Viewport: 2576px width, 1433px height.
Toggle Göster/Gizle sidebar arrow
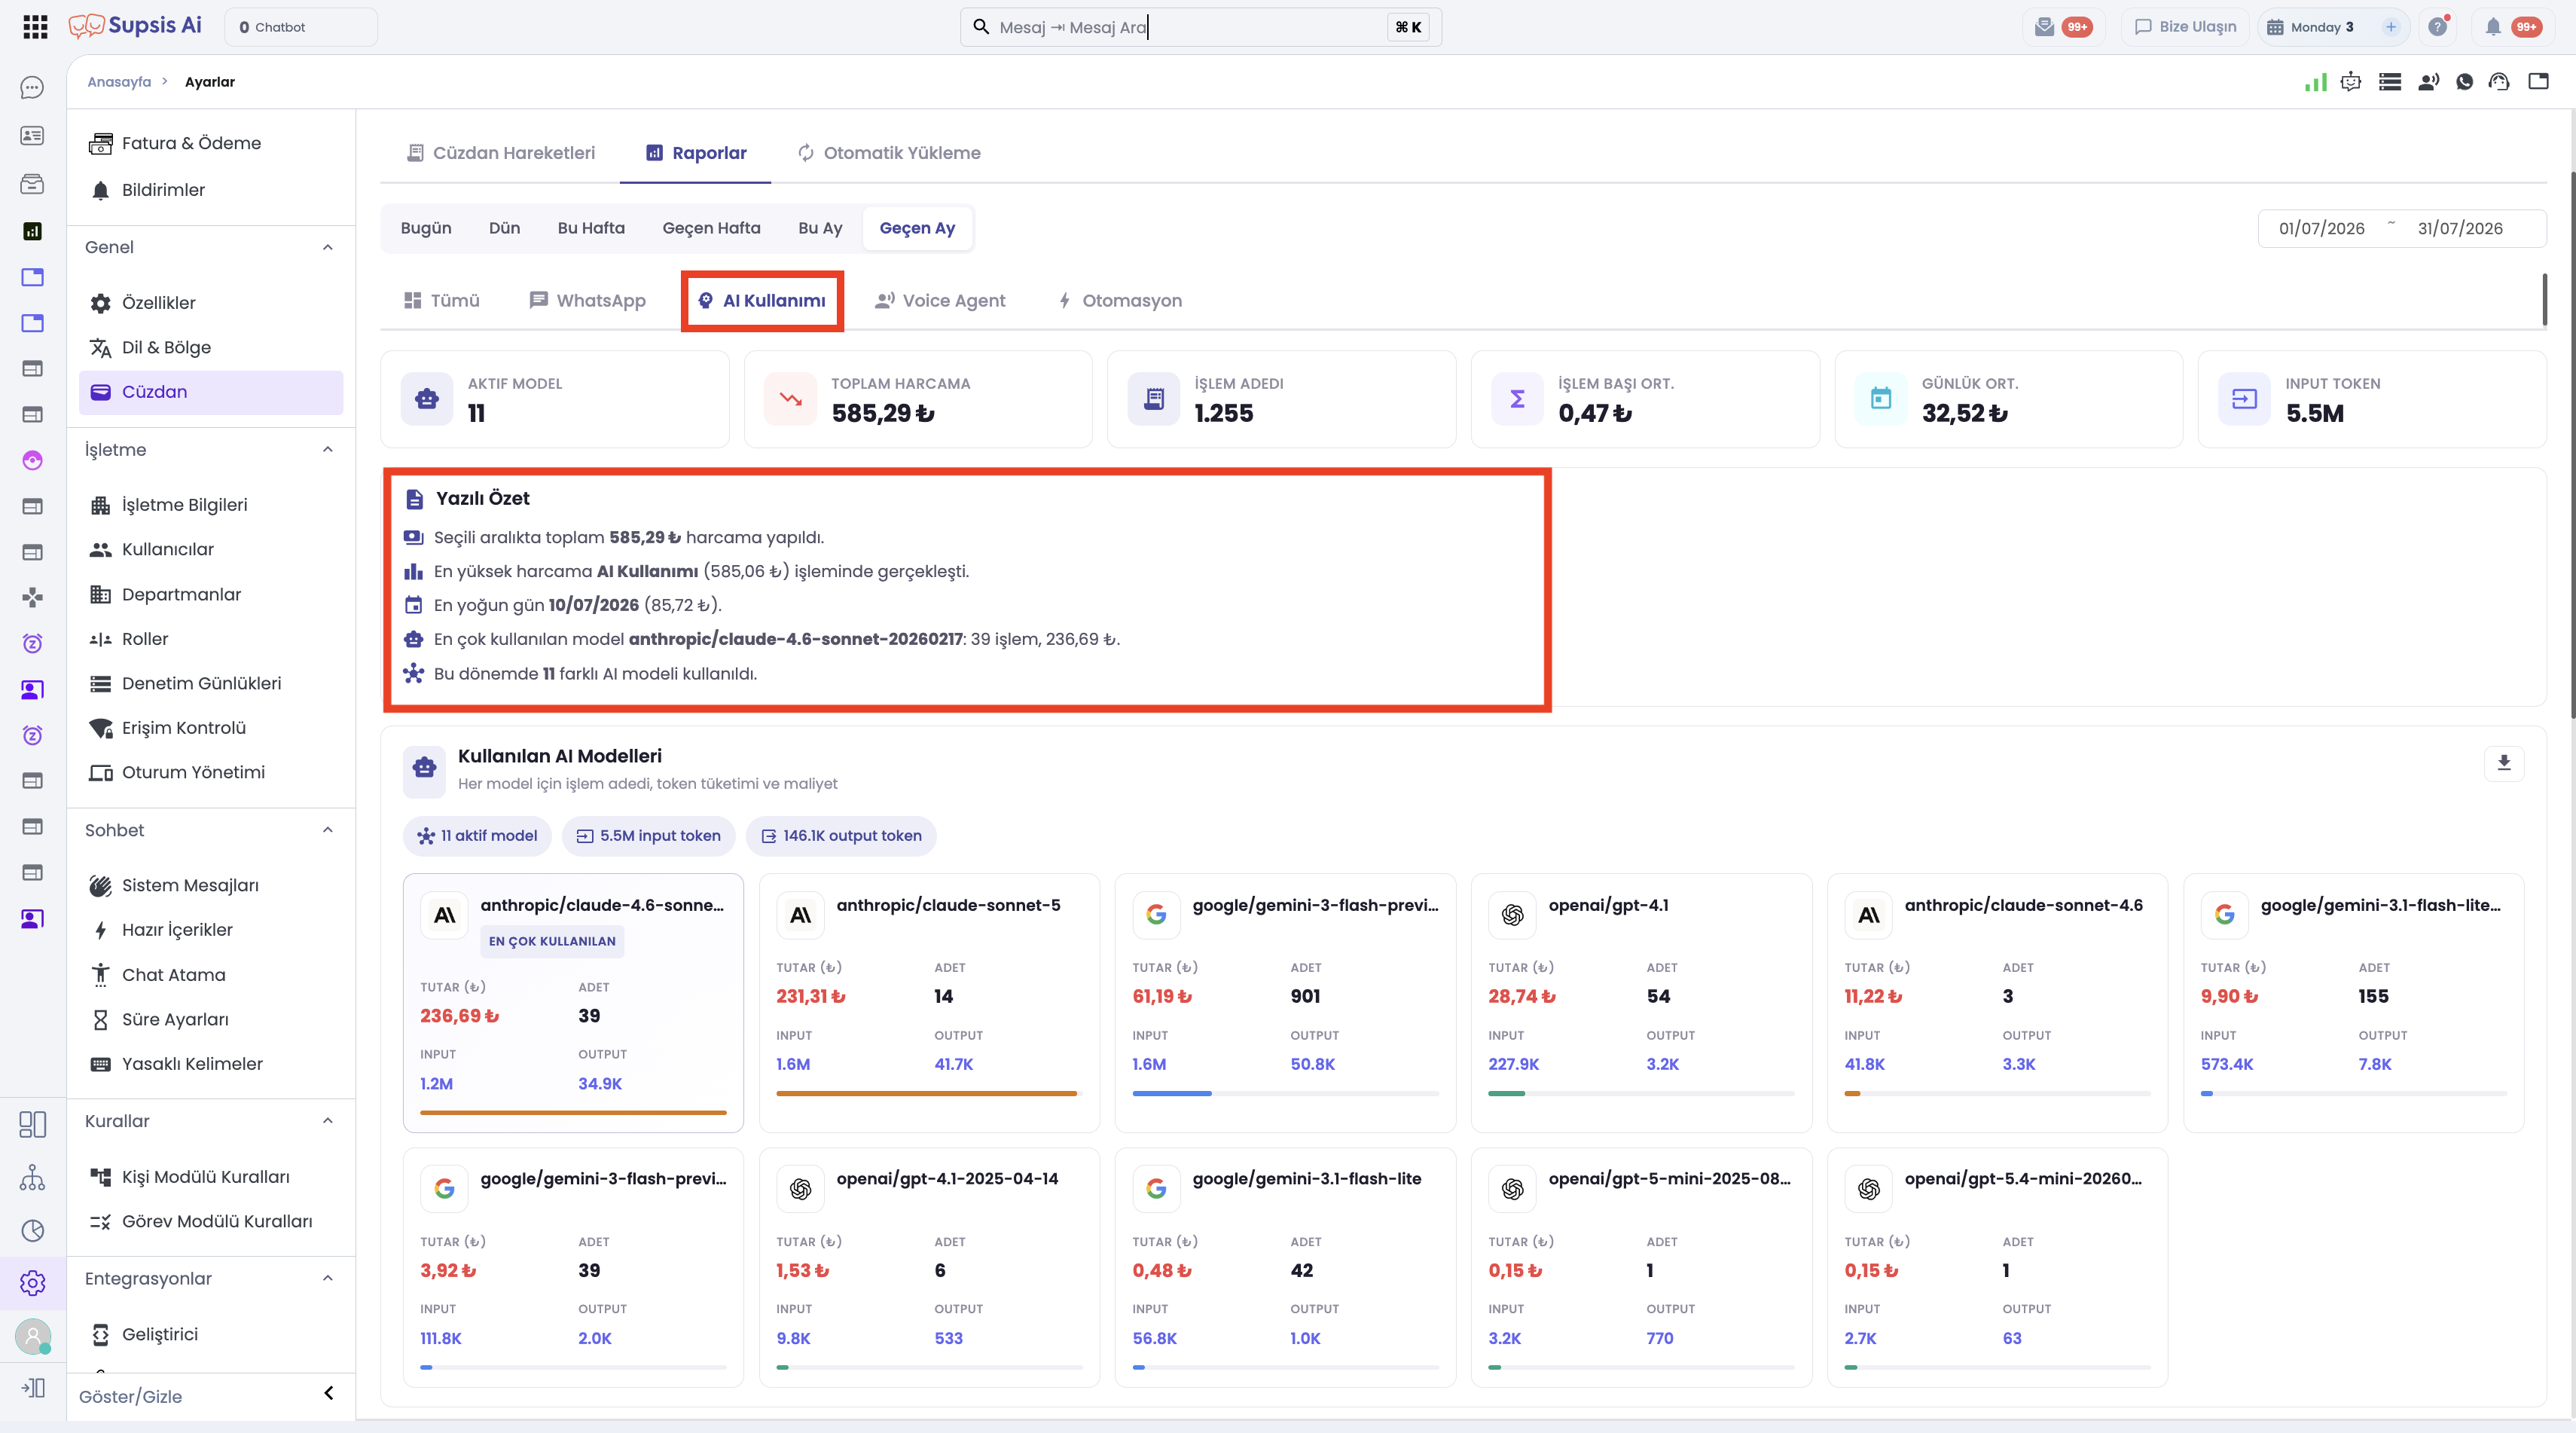click(x=328, y=1394)
